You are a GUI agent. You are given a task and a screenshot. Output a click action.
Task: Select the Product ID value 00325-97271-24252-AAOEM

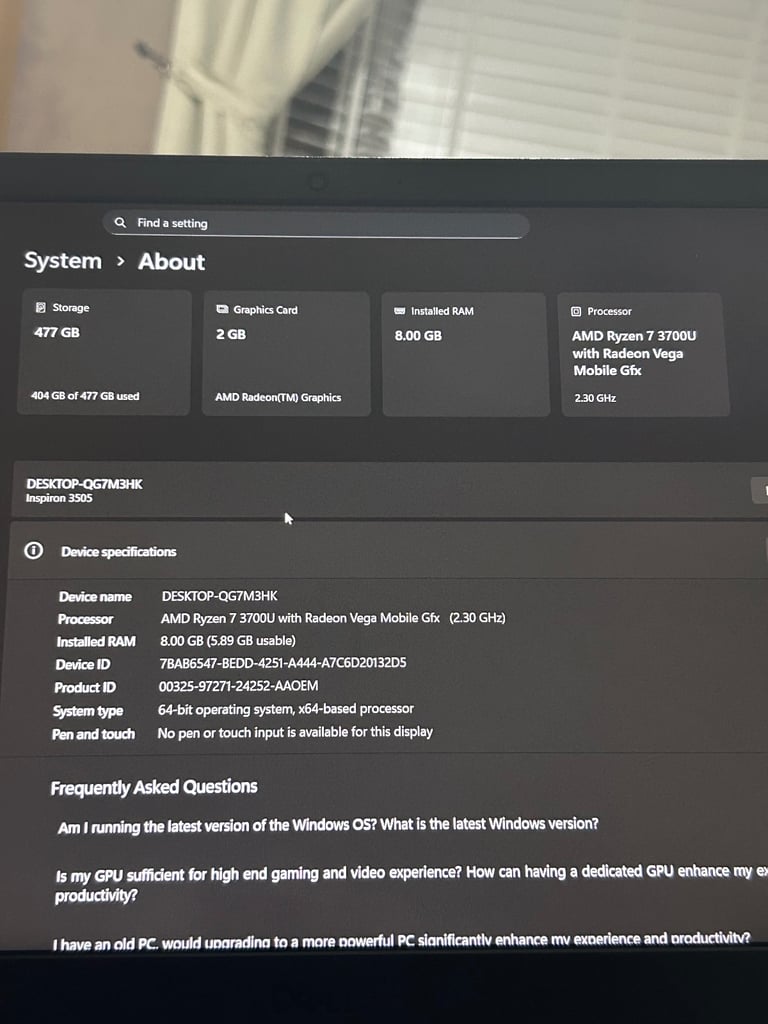click(x=238, y=686)
